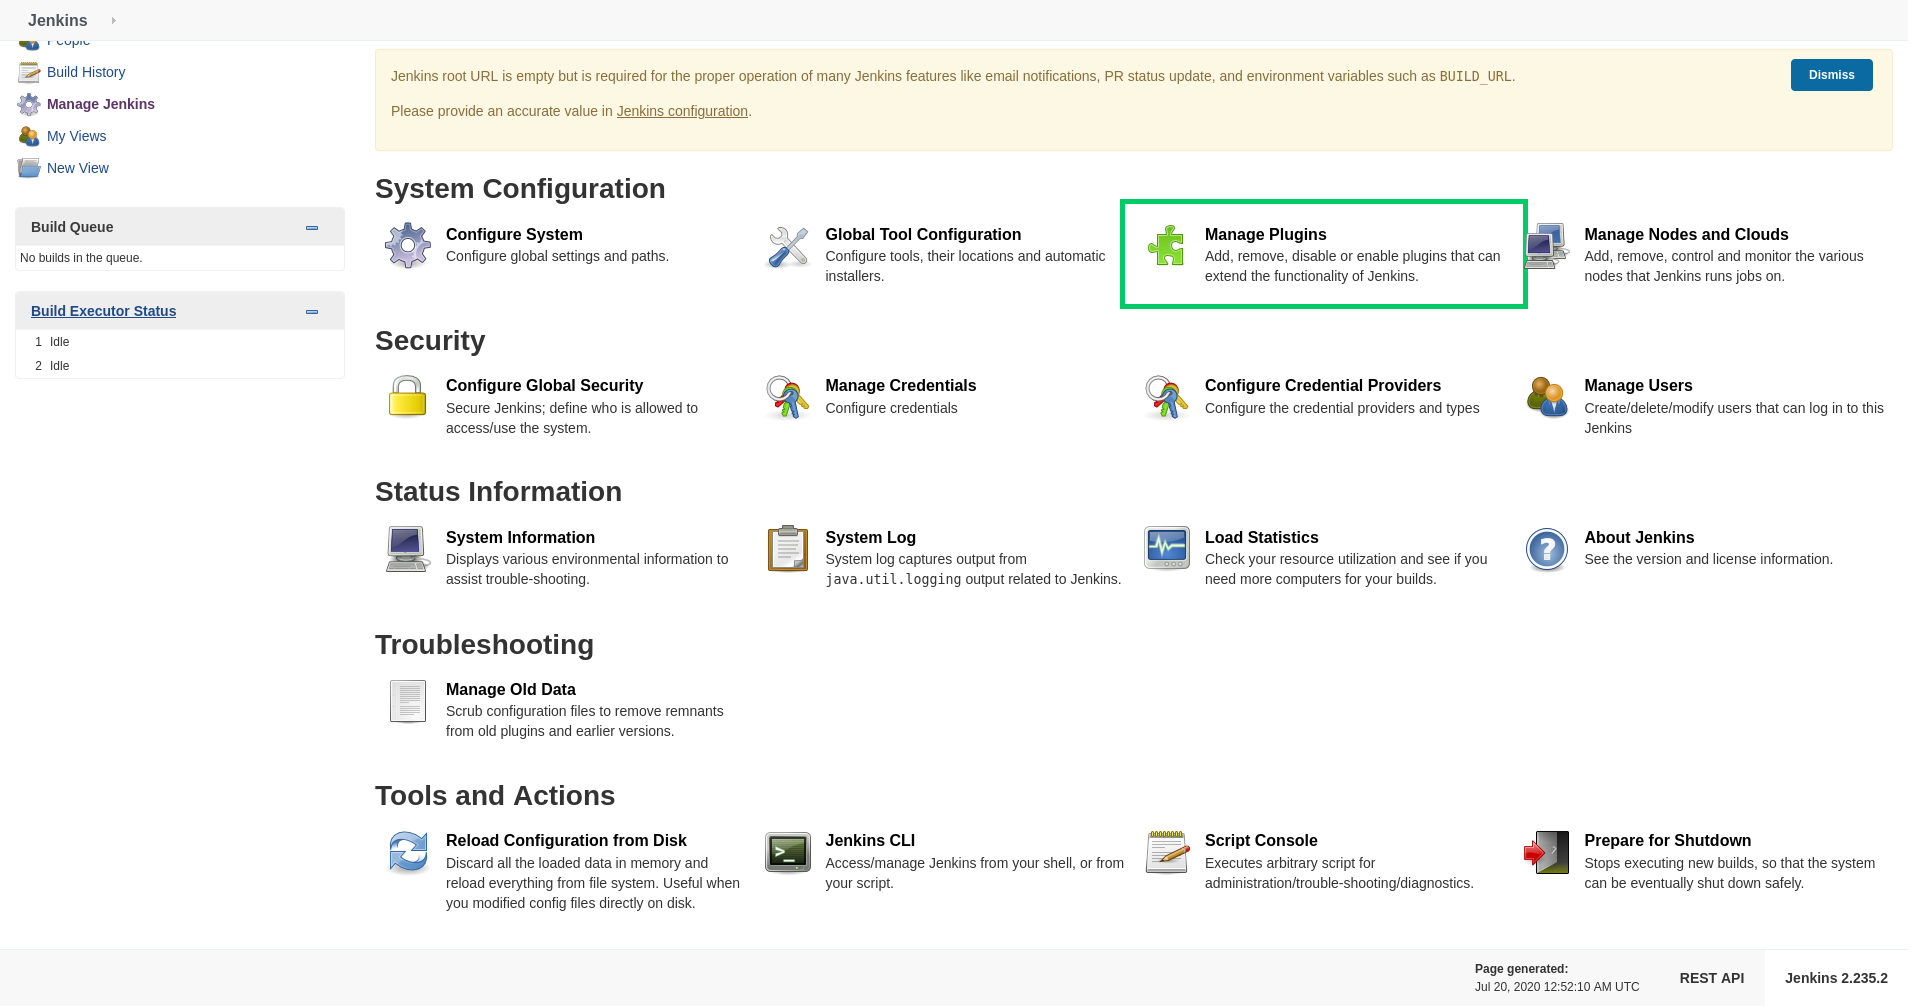Click the Jenkins CLI terminal icon
Viewport: 1920px width, 1006px height.
coord(788,852)
